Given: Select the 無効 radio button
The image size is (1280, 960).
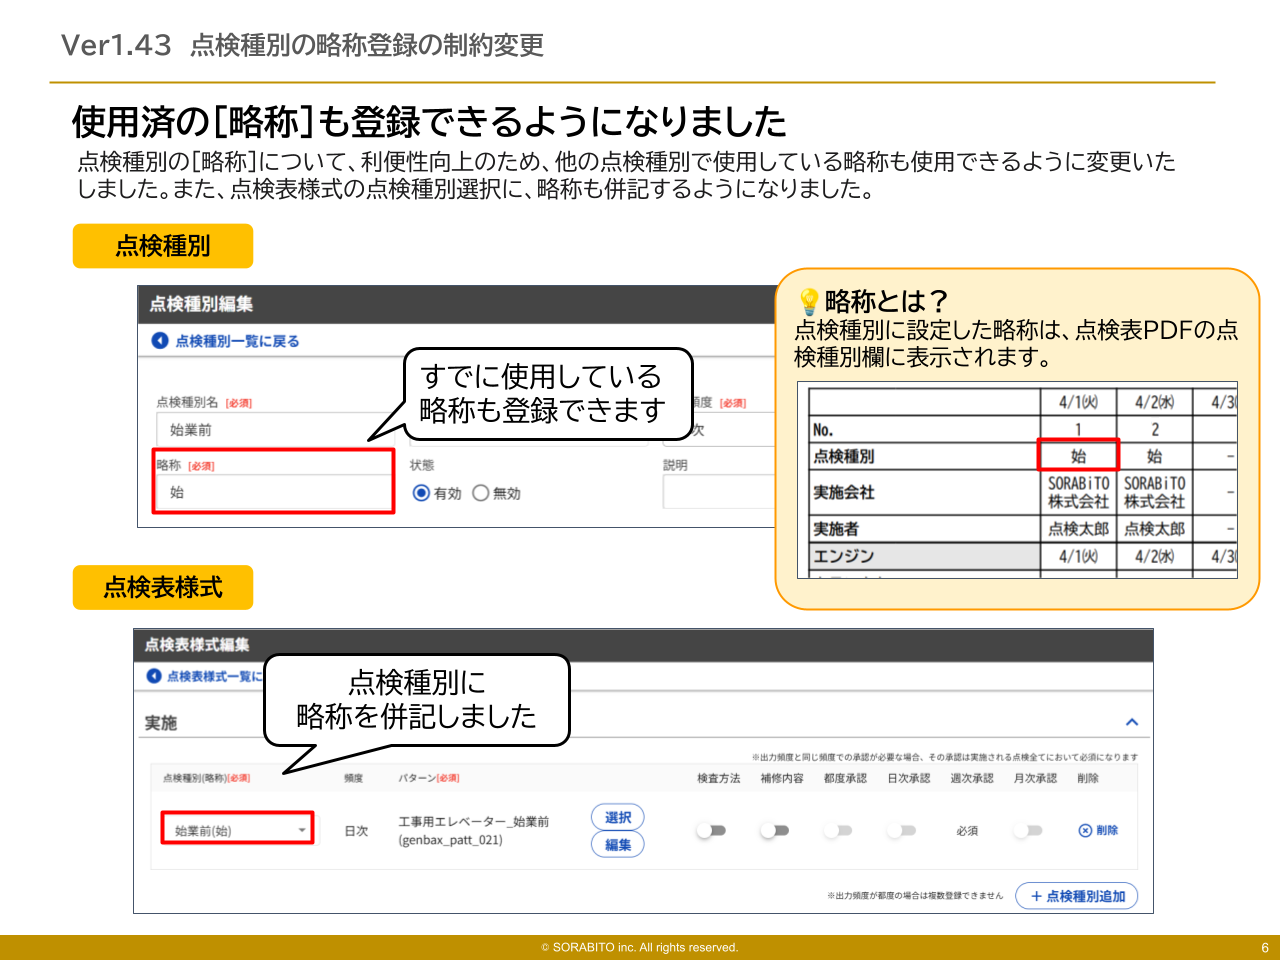Looking at the screenshot, I should (481, 492).
